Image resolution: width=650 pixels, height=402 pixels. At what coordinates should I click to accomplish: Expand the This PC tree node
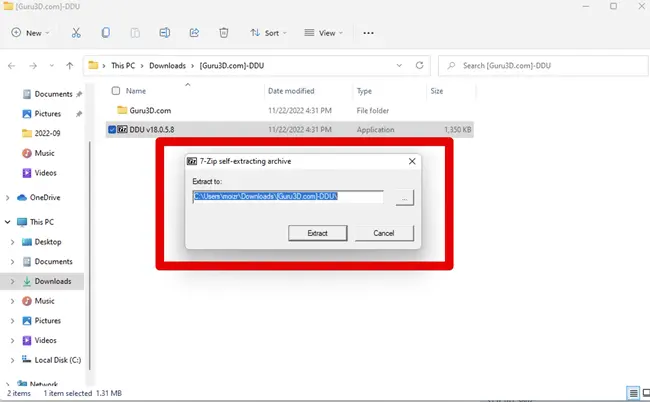pyautogui.click(x=9, y=222)
